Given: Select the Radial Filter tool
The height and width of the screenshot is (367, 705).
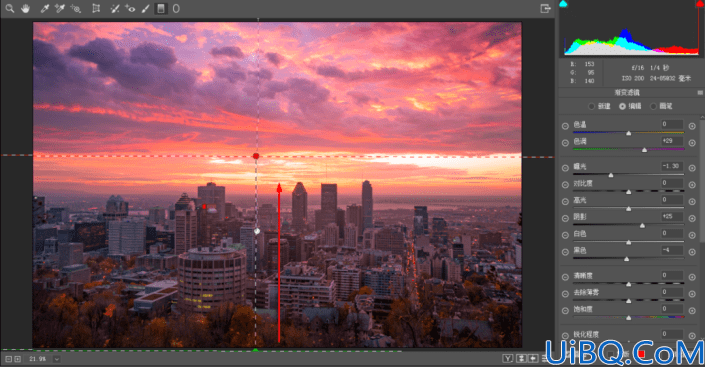Looking at the screenshot, I should [176, 8].
